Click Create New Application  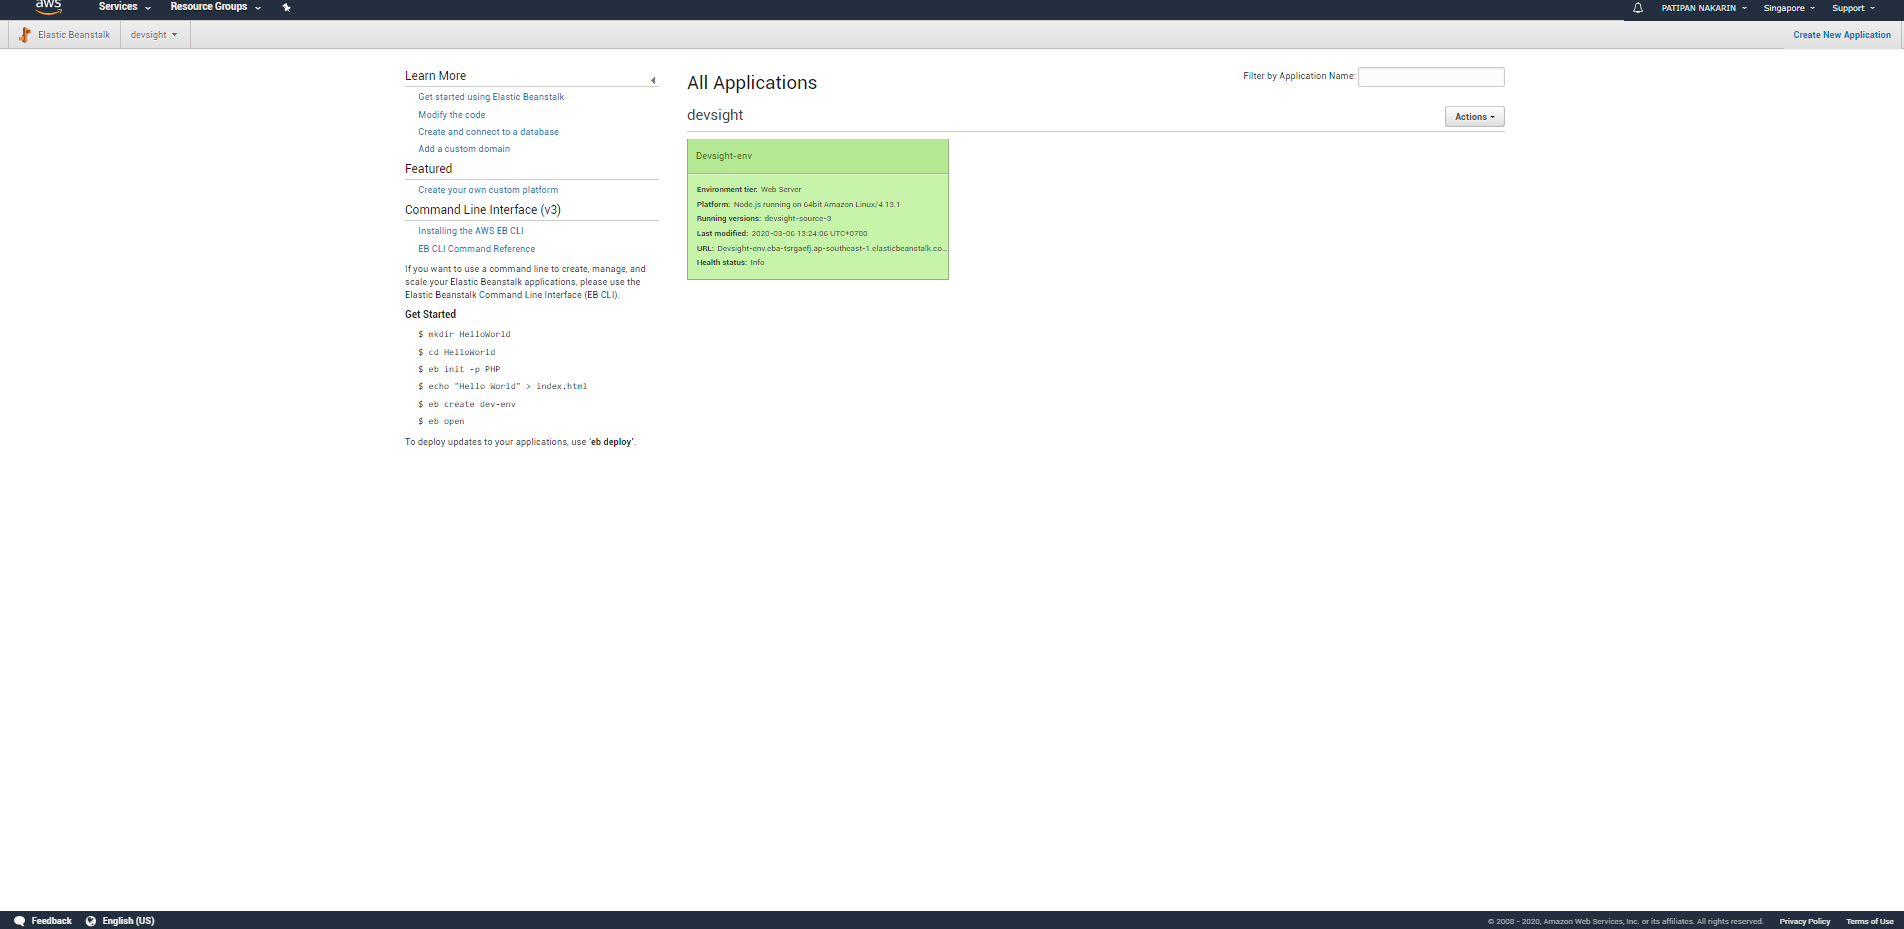click(1841, 34)
